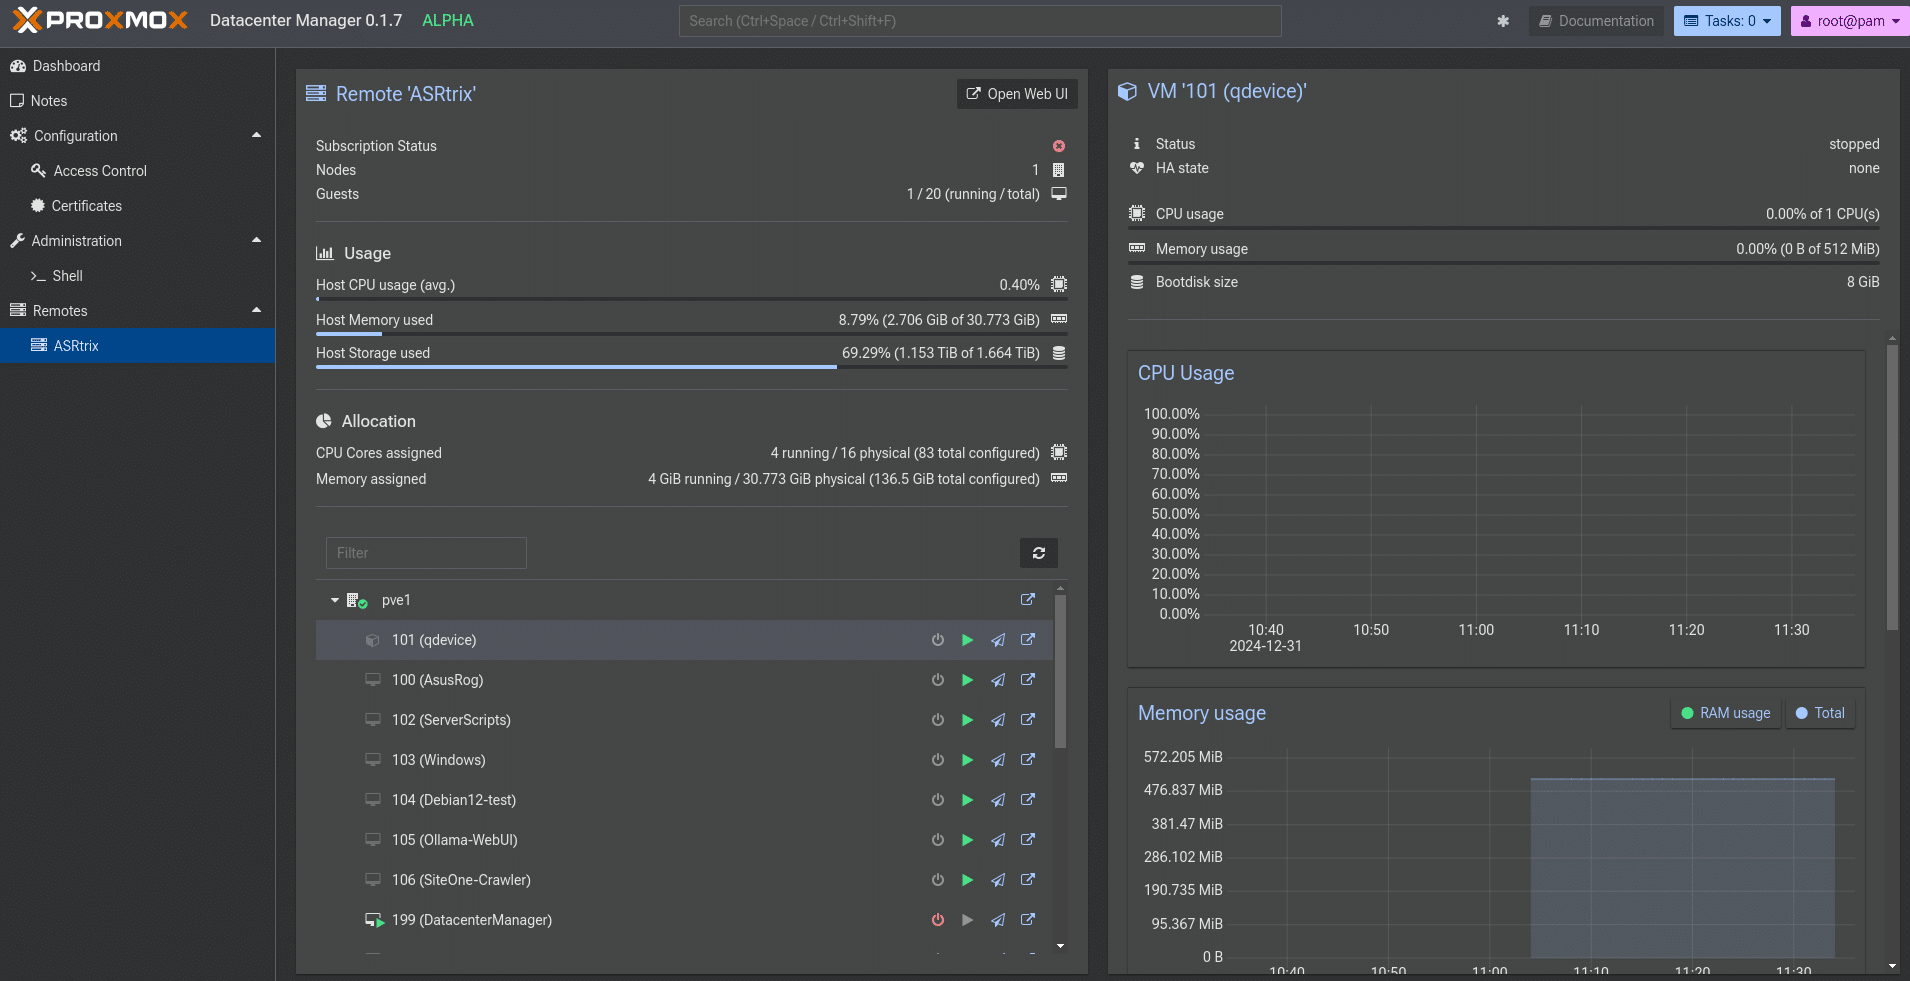Refresh the guest list with the reload icon
Screen dimensions: 1910x981
1039,552
